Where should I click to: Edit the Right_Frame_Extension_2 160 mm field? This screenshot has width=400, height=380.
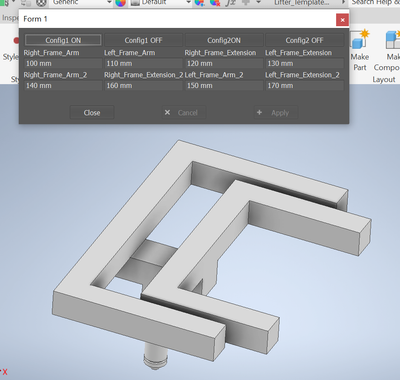tap(143, 86)
